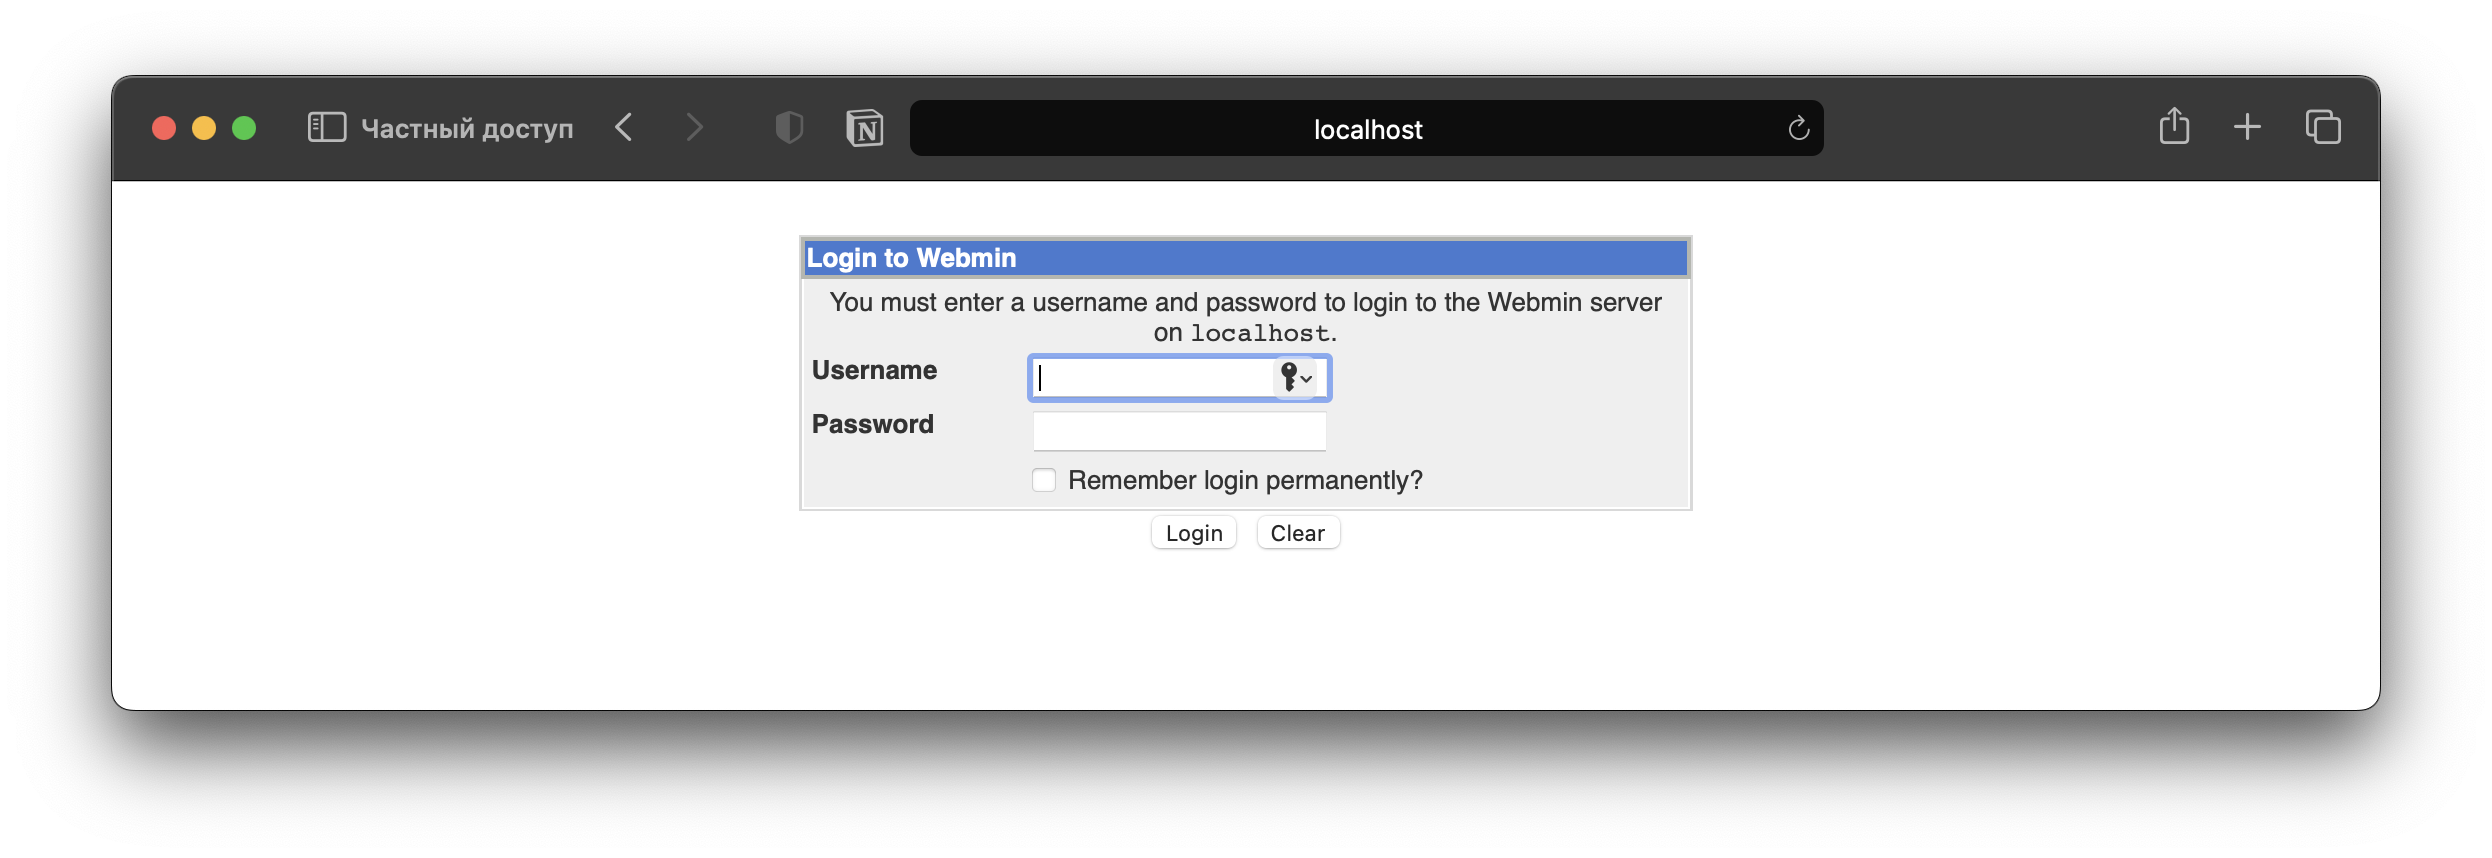This screenshot has width=2492, height=858.
Task: Close the Safari window
Action: [164, 128]
